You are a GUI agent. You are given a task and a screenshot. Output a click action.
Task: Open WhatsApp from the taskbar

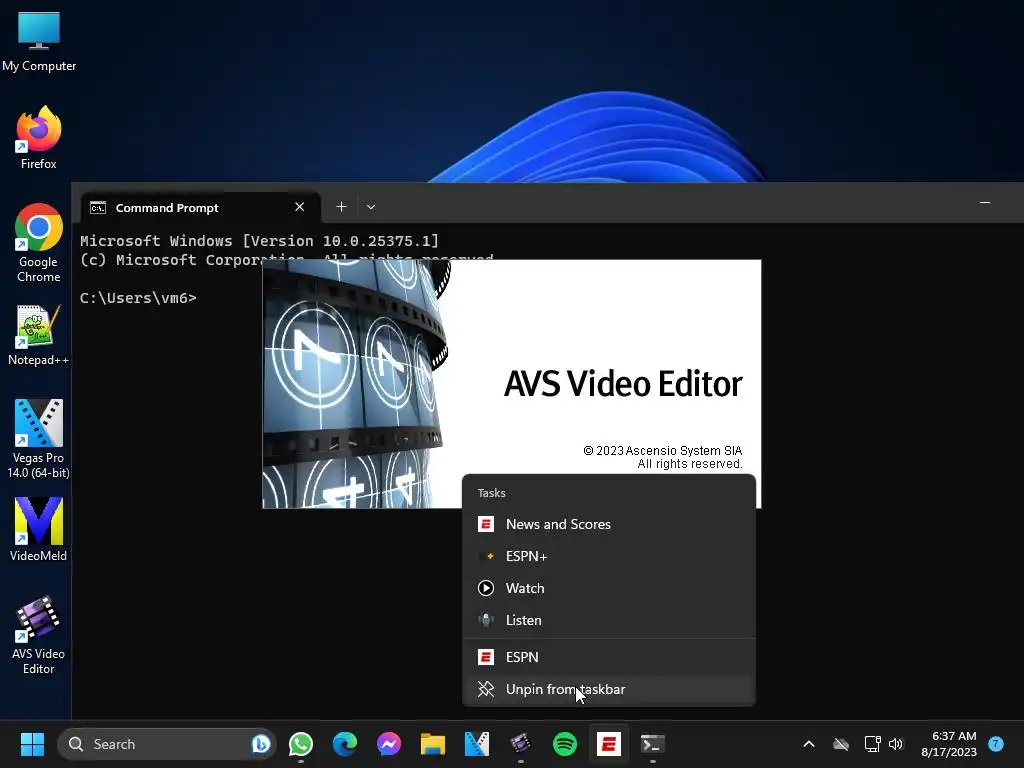pos(301,744)
